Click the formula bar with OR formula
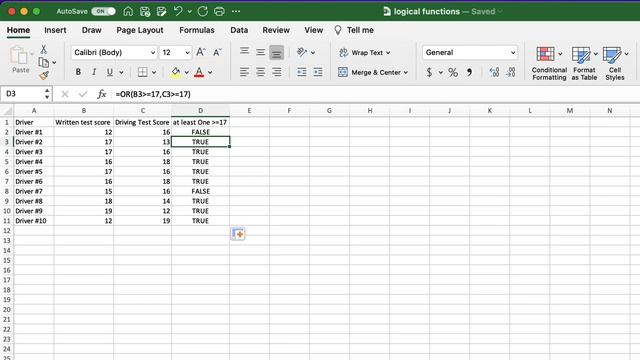Image resolution: width=640 pixels, height=360 pixels. coord(376,94)
